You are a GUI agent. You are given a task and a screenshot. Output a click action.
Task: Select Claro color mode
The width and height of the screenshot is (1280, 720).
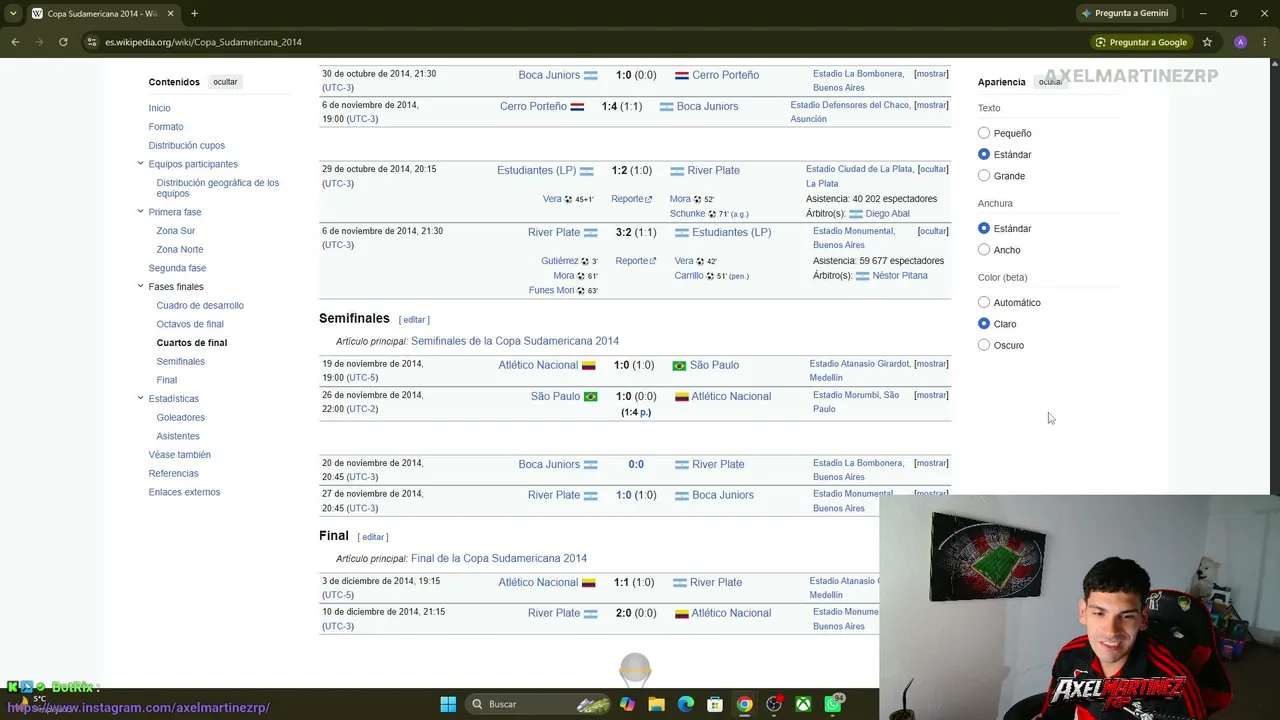984,324
